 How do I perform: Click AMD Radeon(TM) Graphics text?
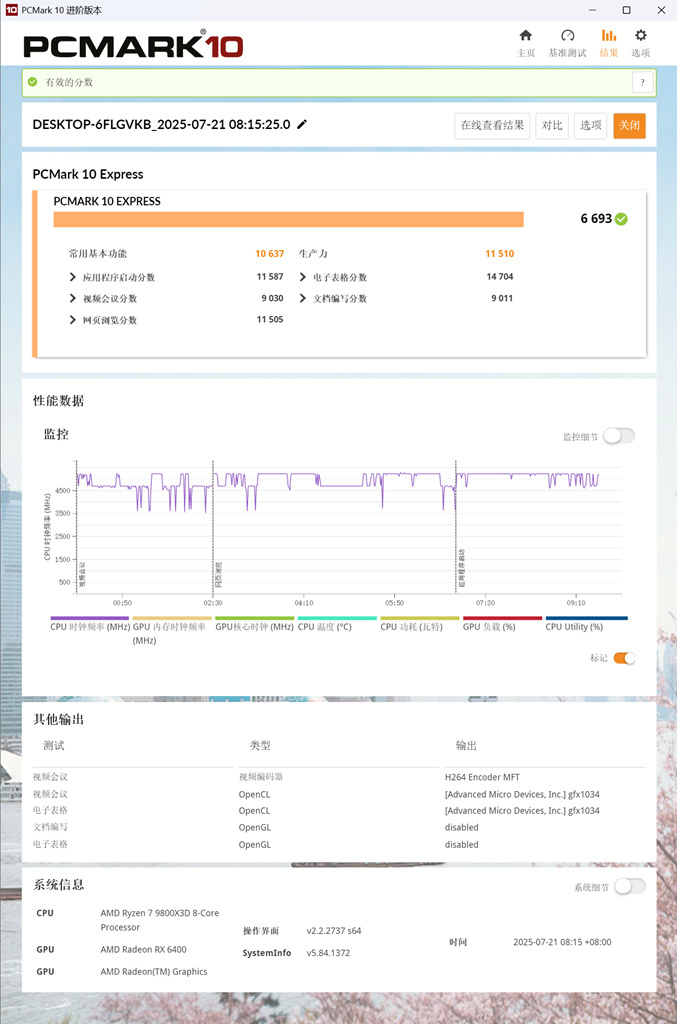pyautogui.click(x=154, y=972)
